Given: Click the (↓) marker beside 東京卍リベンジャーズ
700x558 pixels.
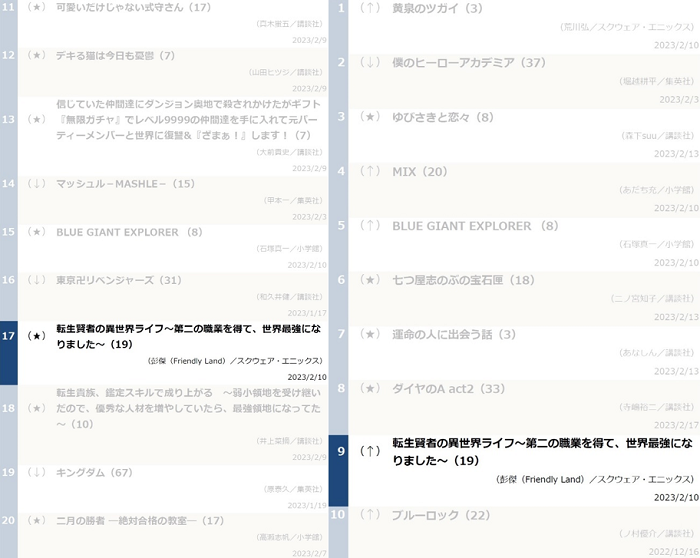Looking at the screenshot, I should point(37,280).
